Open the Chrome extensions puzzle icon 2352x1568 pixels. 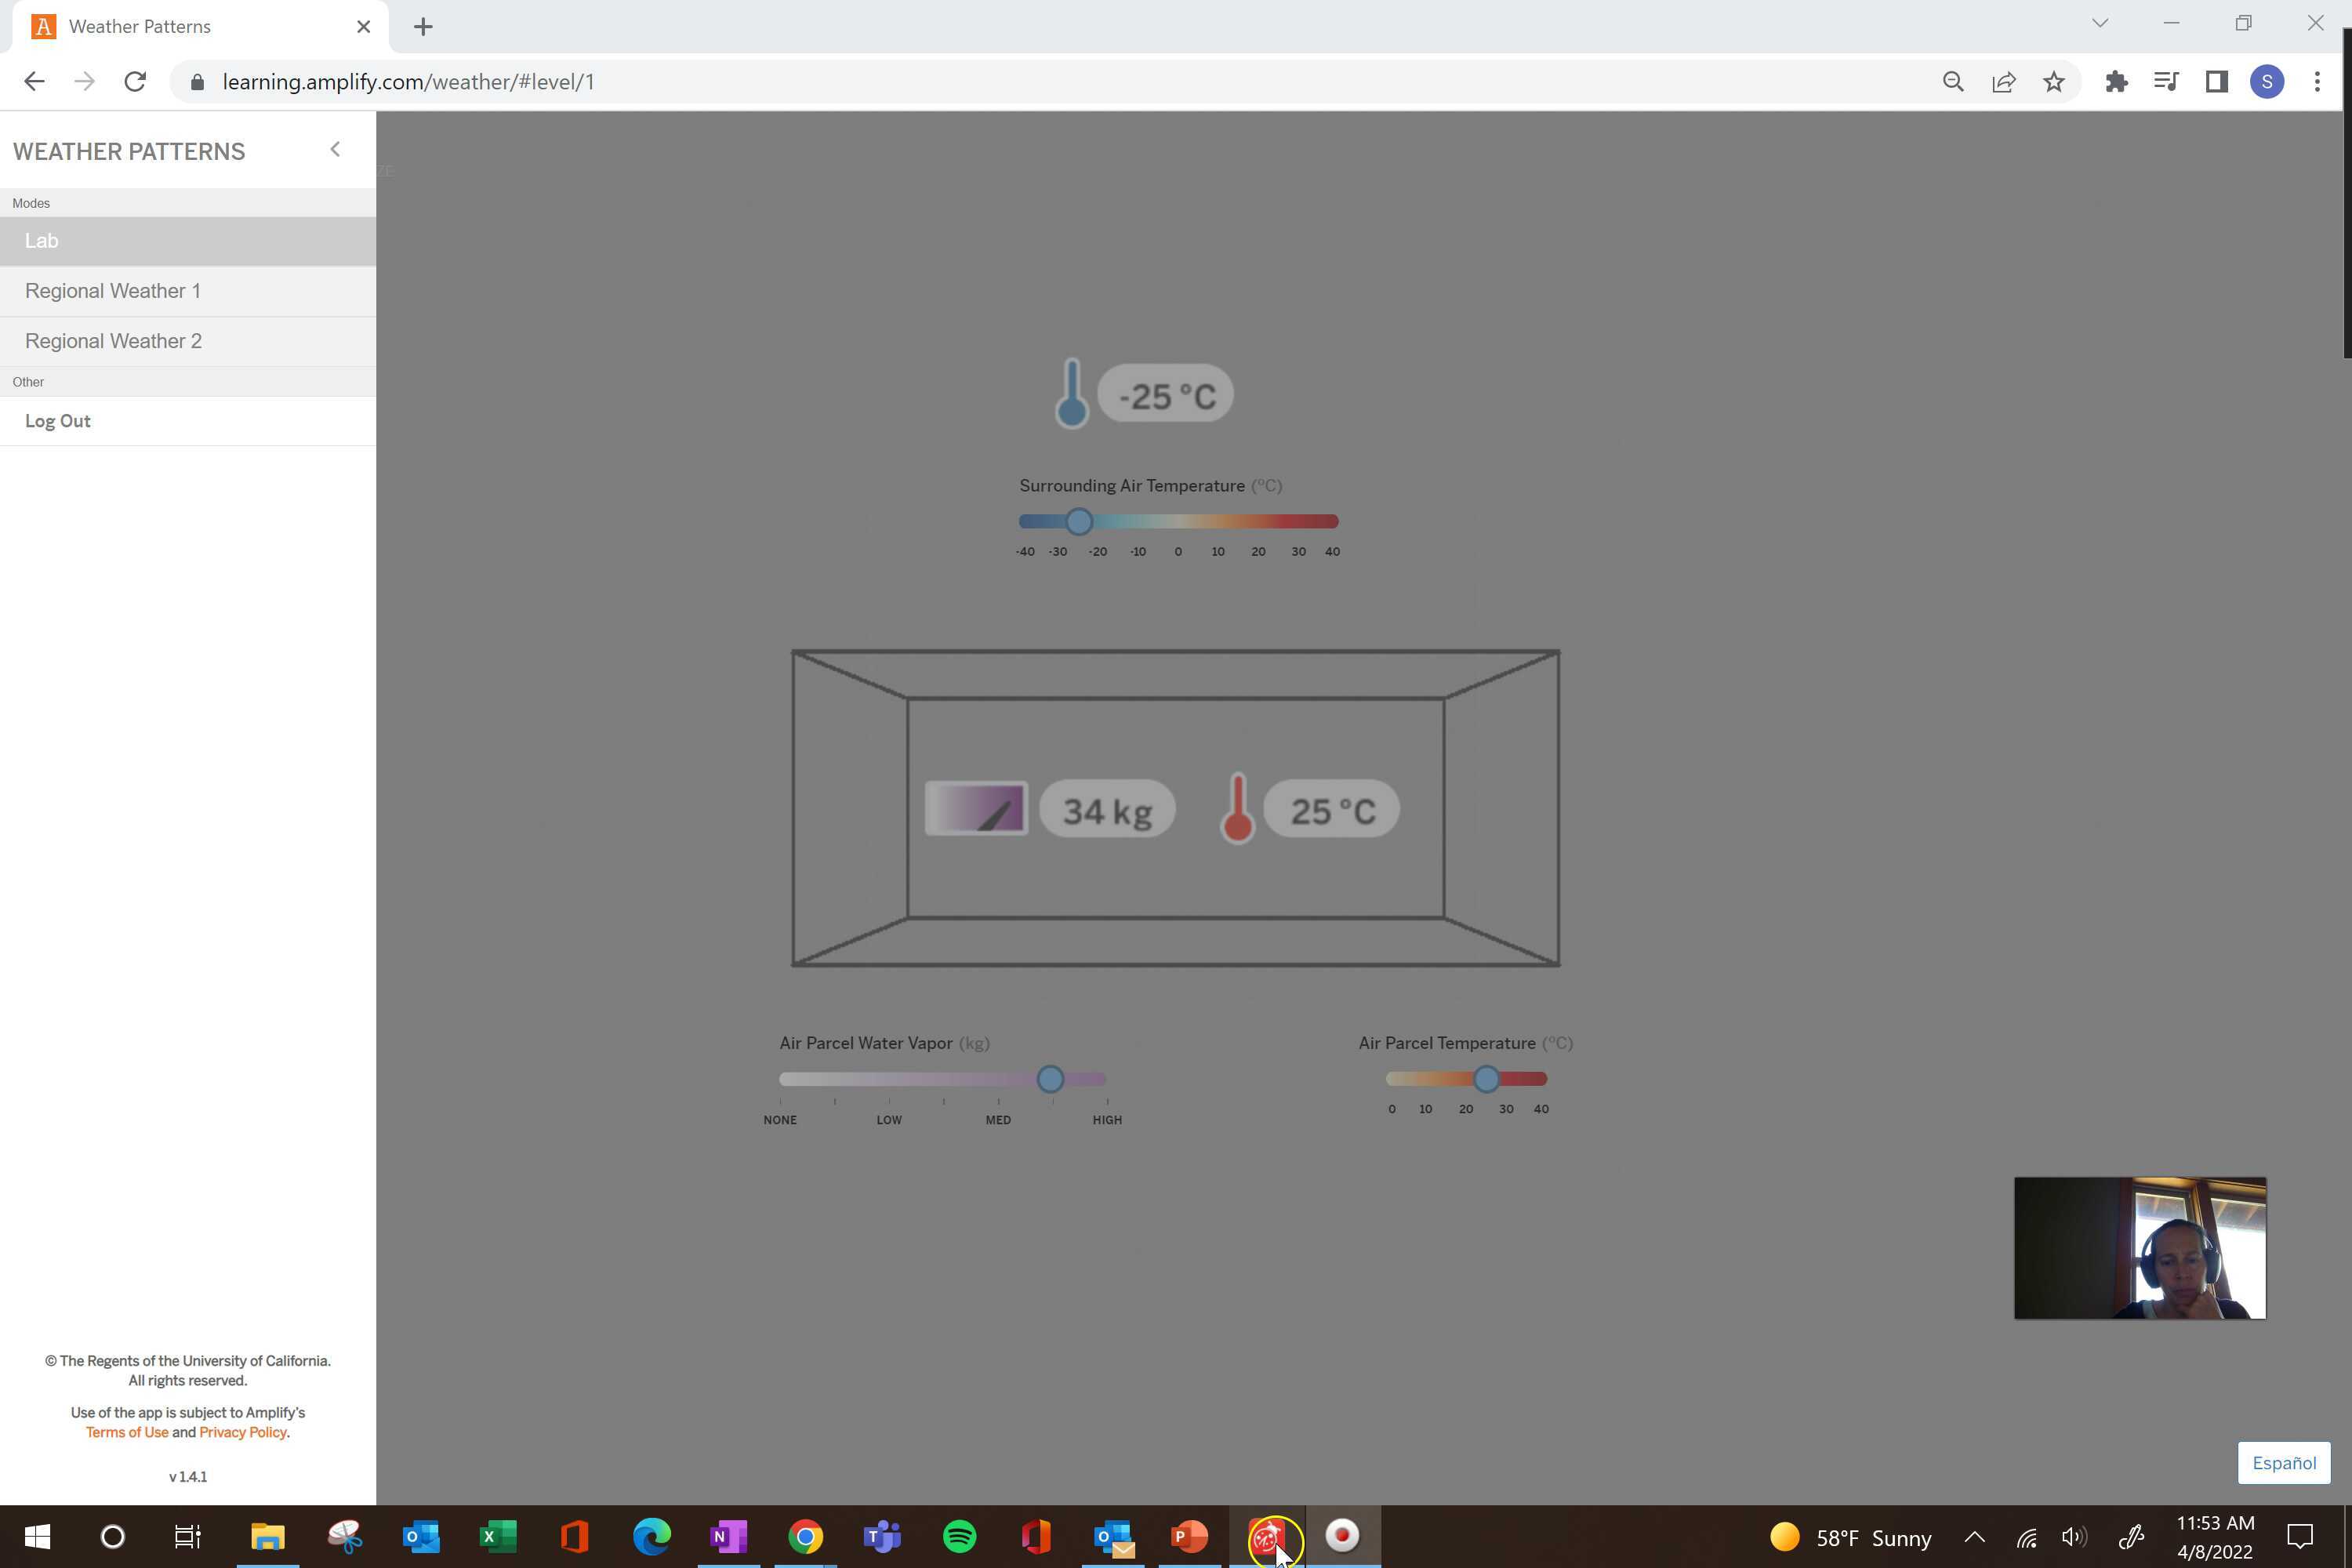[x=2117, y=81]
